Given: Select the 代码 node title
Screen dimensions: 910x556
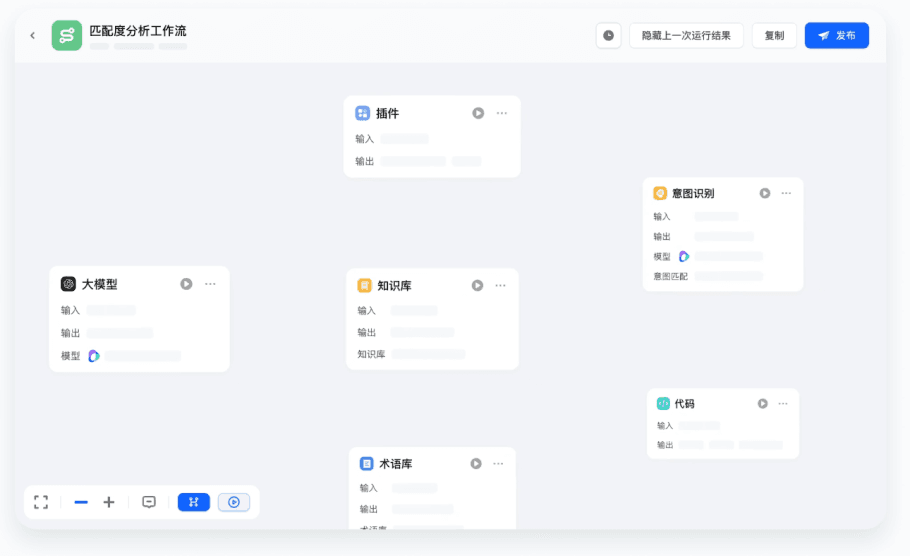Looking at the screenshot, I should pos(684,403).
